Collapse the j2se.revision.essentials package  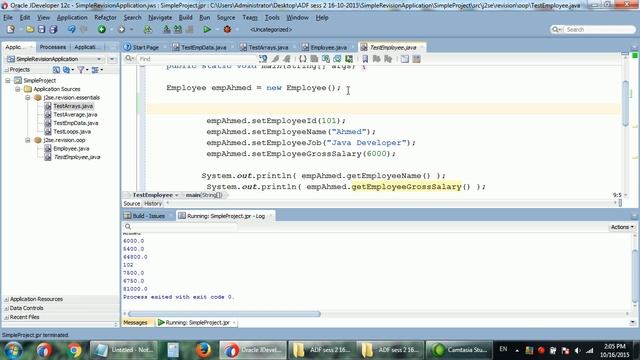pyautogui.click(x=28, y=98)
